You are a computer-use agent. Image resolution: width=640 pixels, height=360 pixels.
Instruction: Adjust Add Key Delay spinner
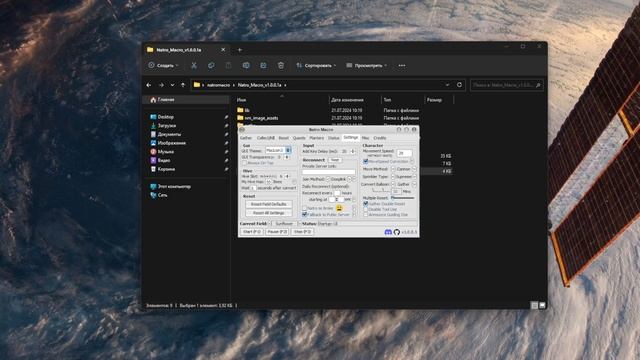coord(353,151)
